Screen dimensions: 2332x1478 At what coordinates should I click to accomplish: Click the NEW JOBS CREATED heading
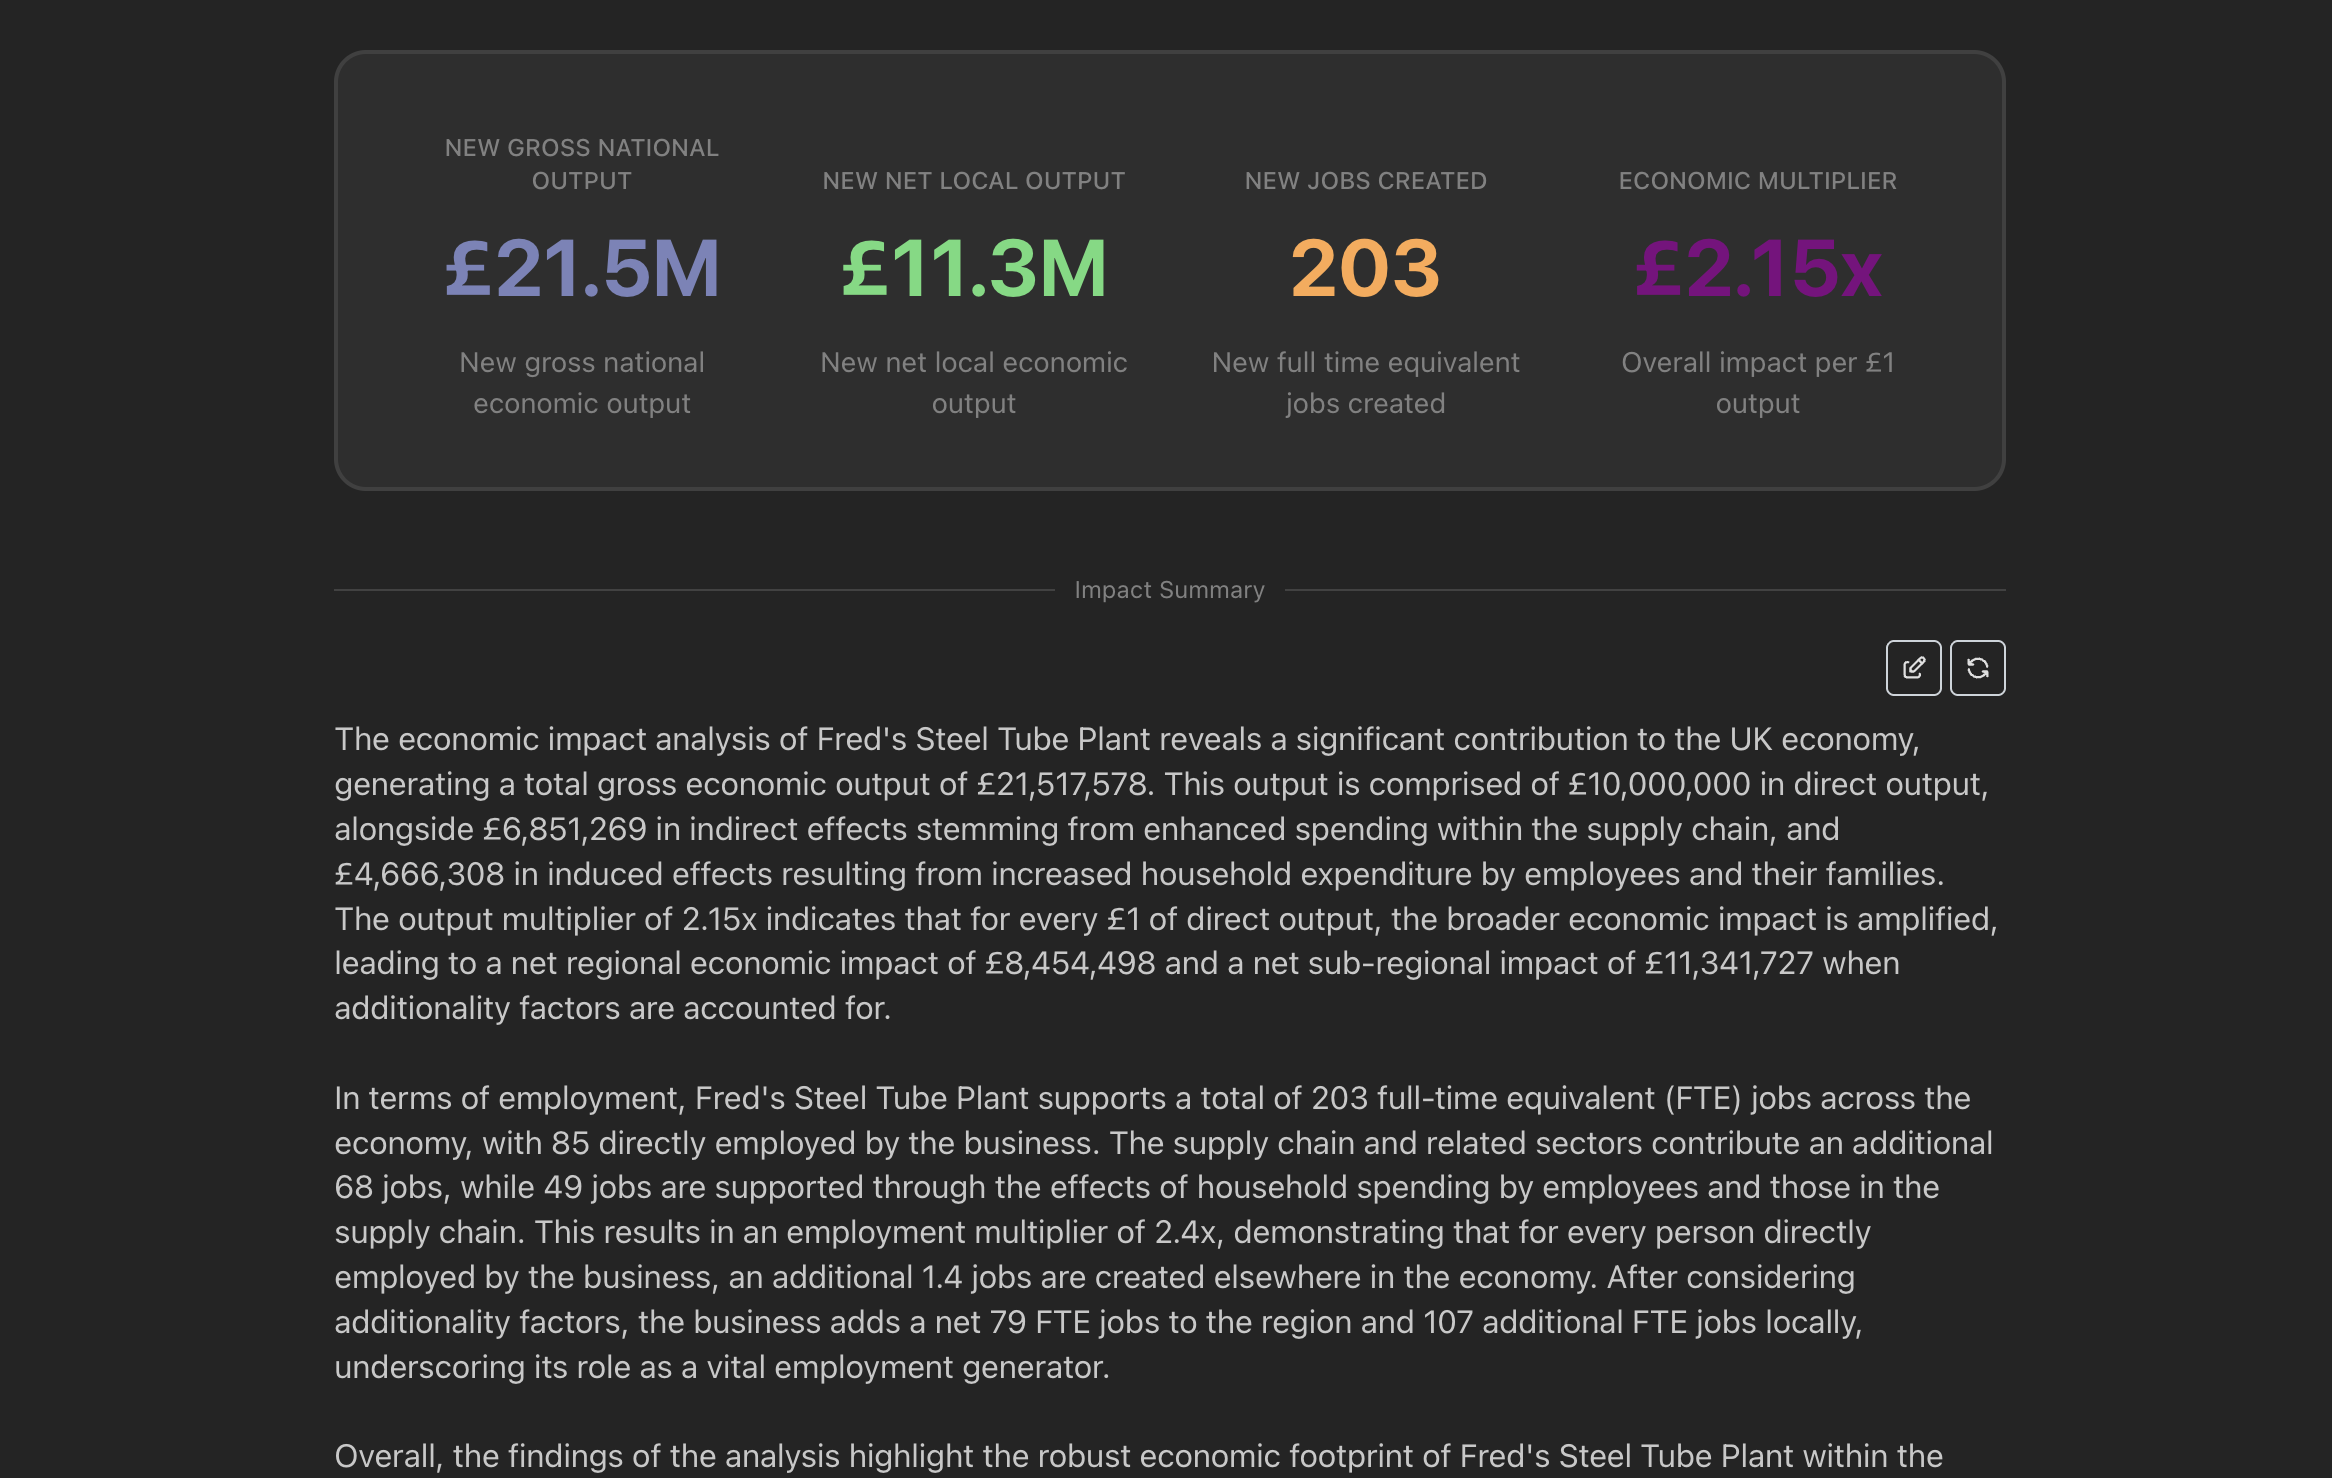coord(1365,181)
